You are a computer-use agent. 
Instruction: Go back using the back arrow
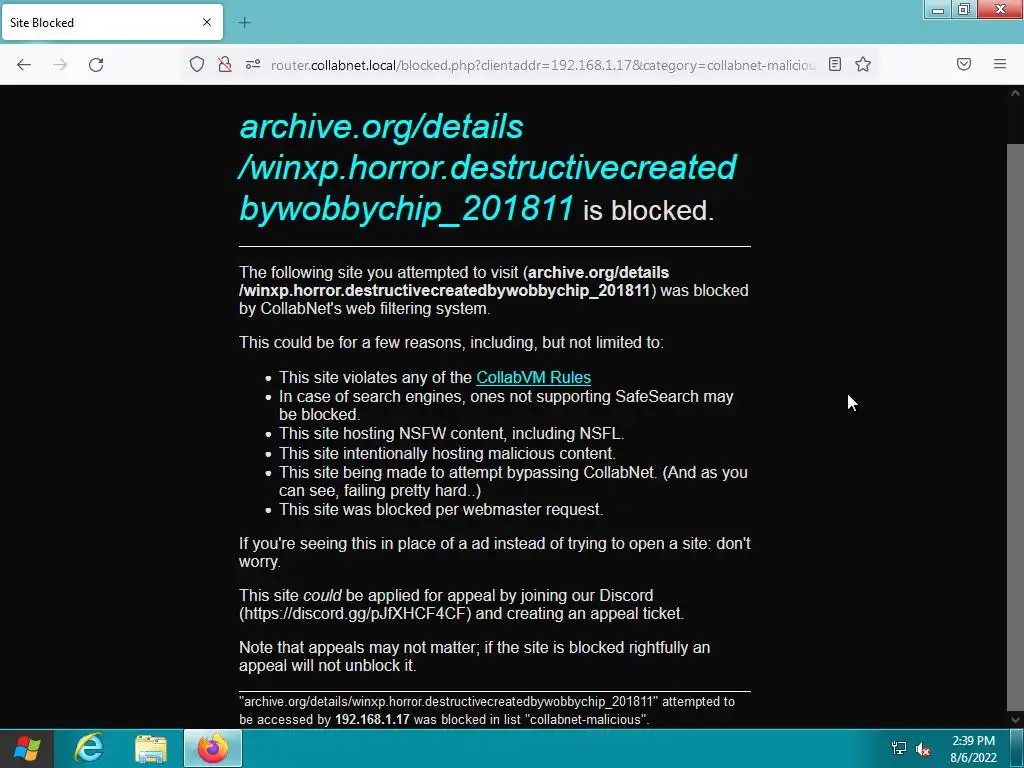click(x=24, y=65)
